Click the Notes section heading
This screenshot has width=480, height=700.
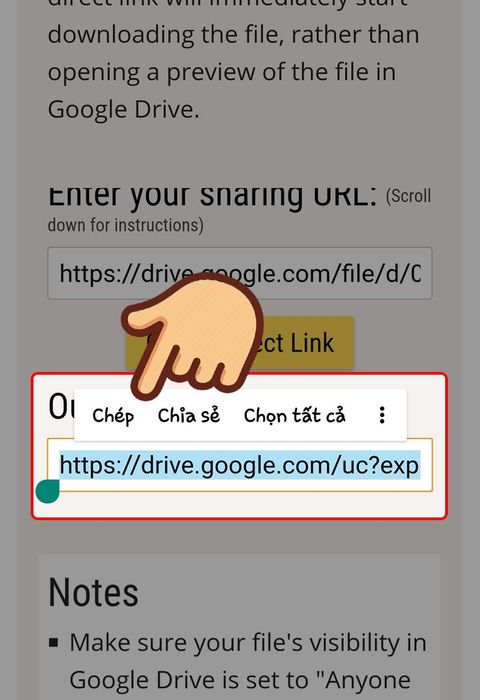pos(93,592)
